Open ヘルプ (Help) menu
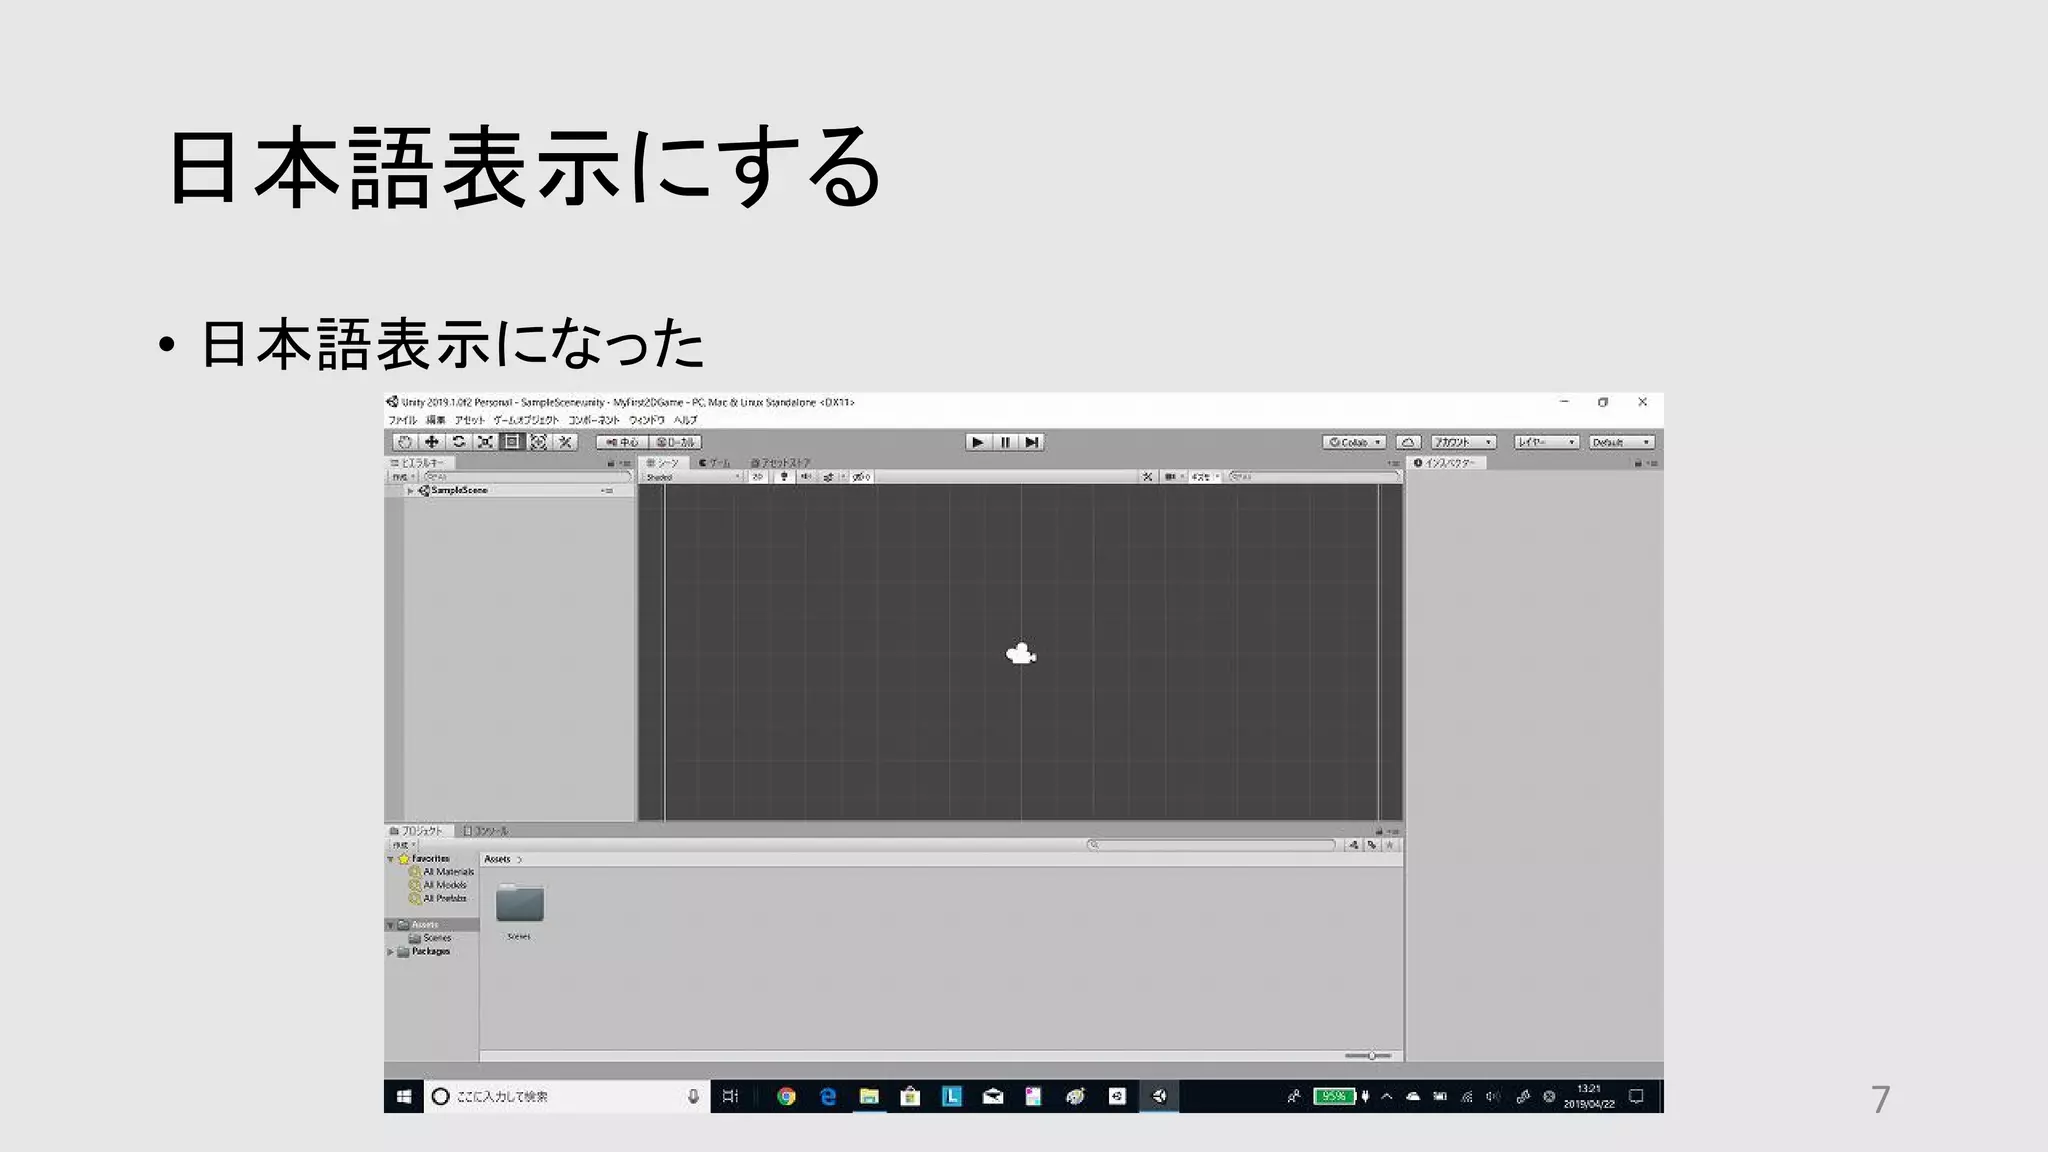This screenshot has height=1152, width=2048. click(685, 420)
